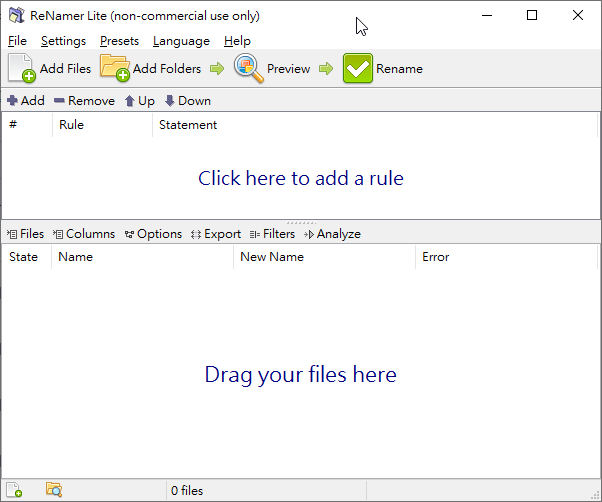Click the Error column header
The height and width of the screenshot is (502, 602).
click(x=506, y=256)
